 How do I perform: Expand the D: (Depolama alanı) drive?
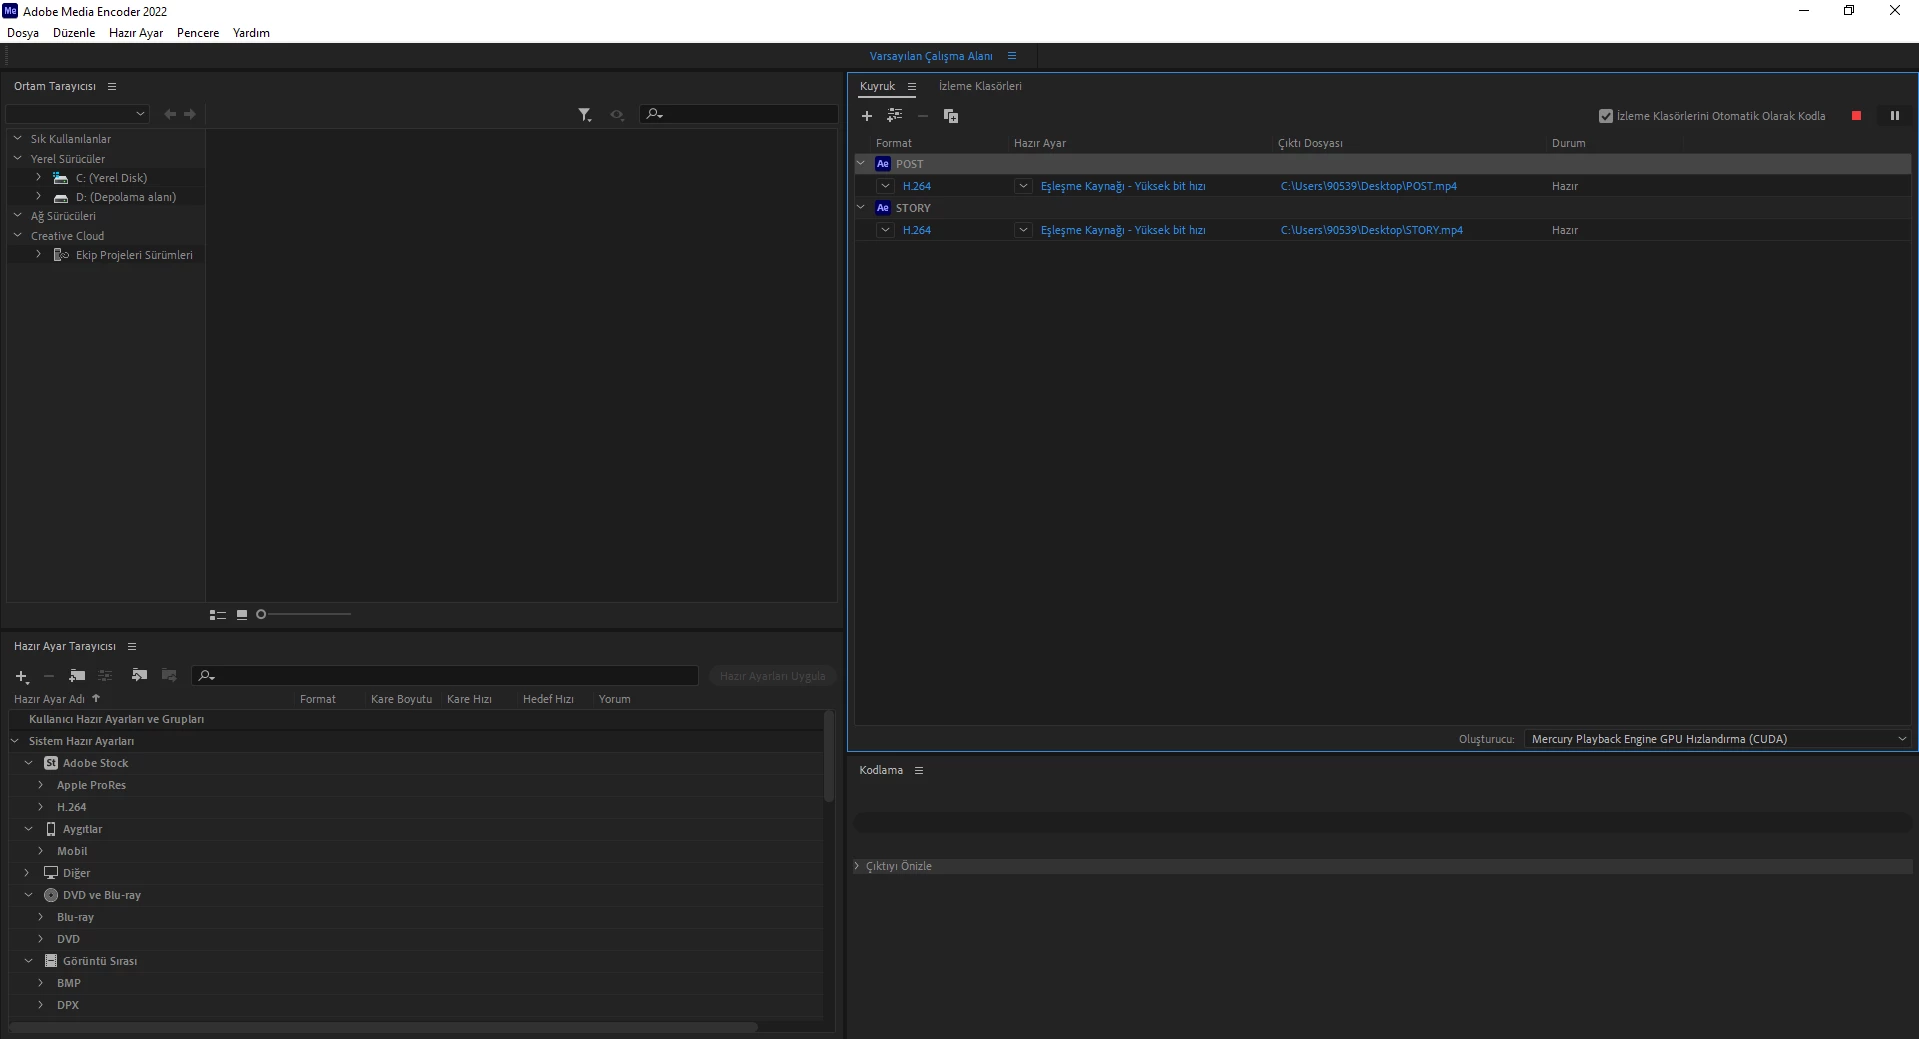click(x=39, y=196)
